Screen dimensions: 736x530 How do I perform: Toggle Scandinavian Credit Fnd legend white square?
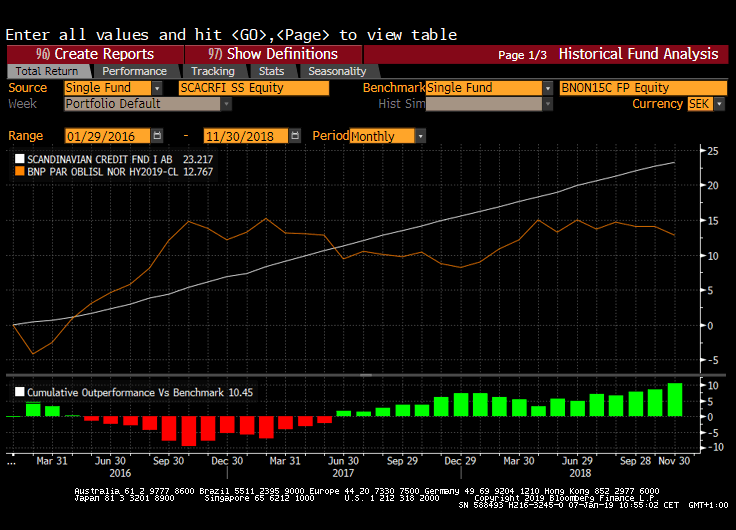coord(20,159)
